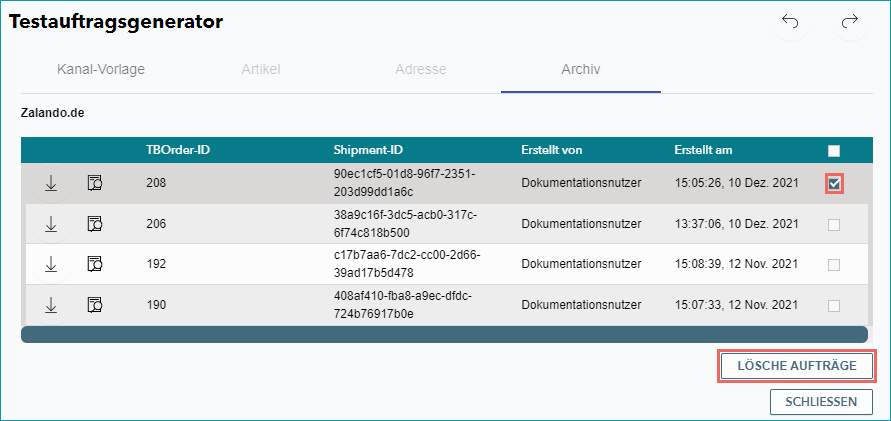Open preview icon for order 208
891x421 pixels.
pyautogui.click(x=95, y=184)
